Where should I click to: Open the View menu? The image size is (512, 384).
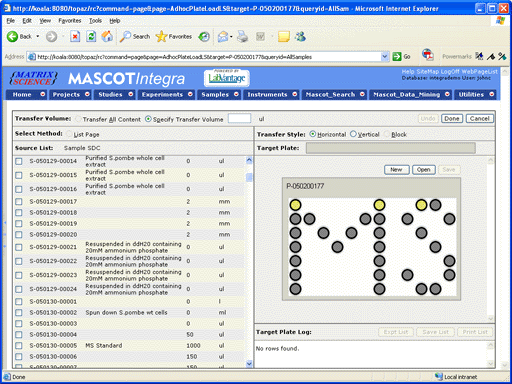point(45,21)
